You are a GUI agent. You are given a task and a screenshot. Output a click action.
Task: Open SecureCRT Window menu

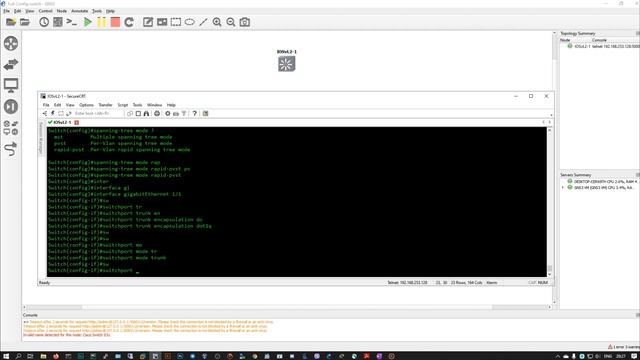[x=155, y=105]
